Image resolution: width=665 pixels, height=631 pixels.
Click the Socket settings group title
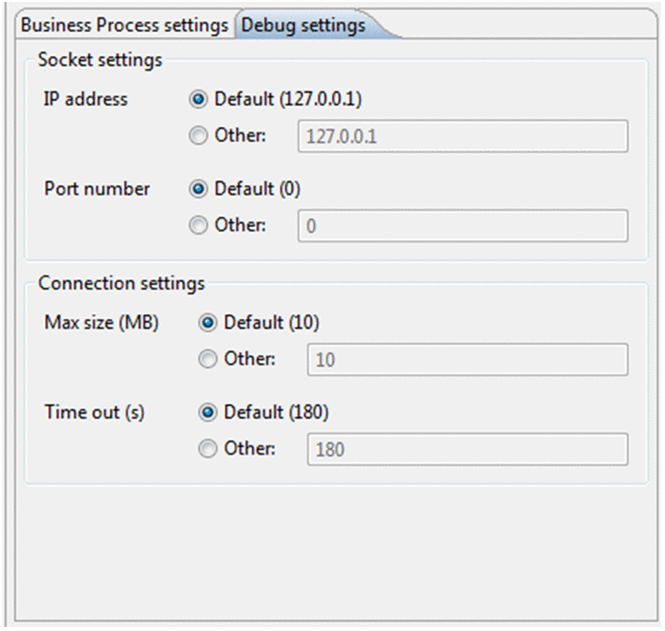(100, 60)
